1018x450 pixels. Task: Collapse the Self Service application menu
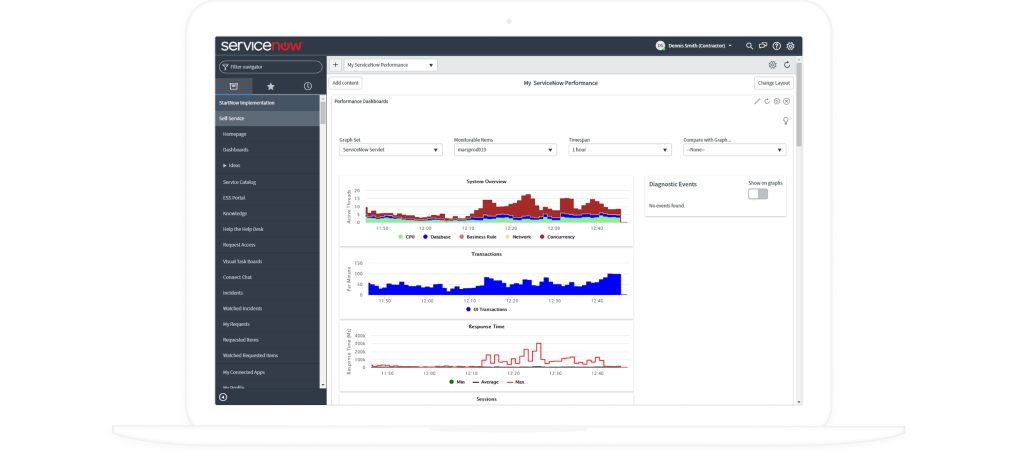click(267, 119)
